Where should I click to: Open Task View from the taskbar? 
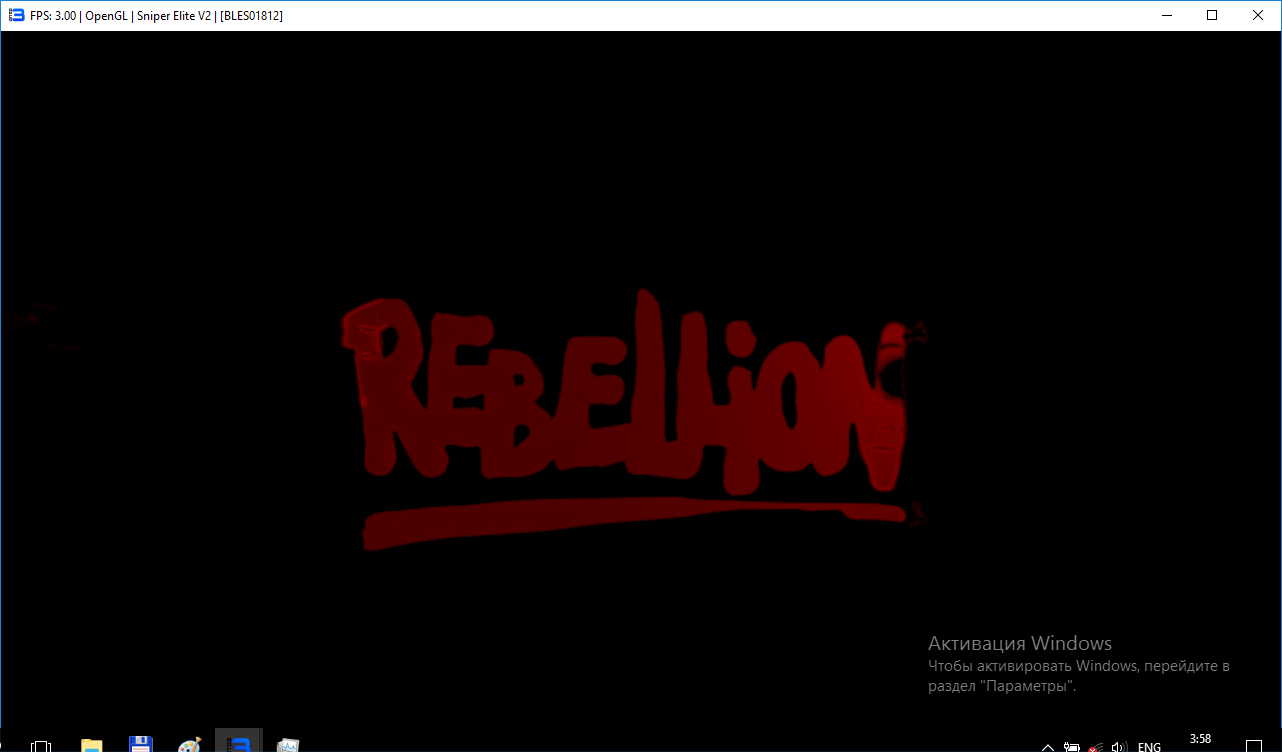[x=41, y=745]
